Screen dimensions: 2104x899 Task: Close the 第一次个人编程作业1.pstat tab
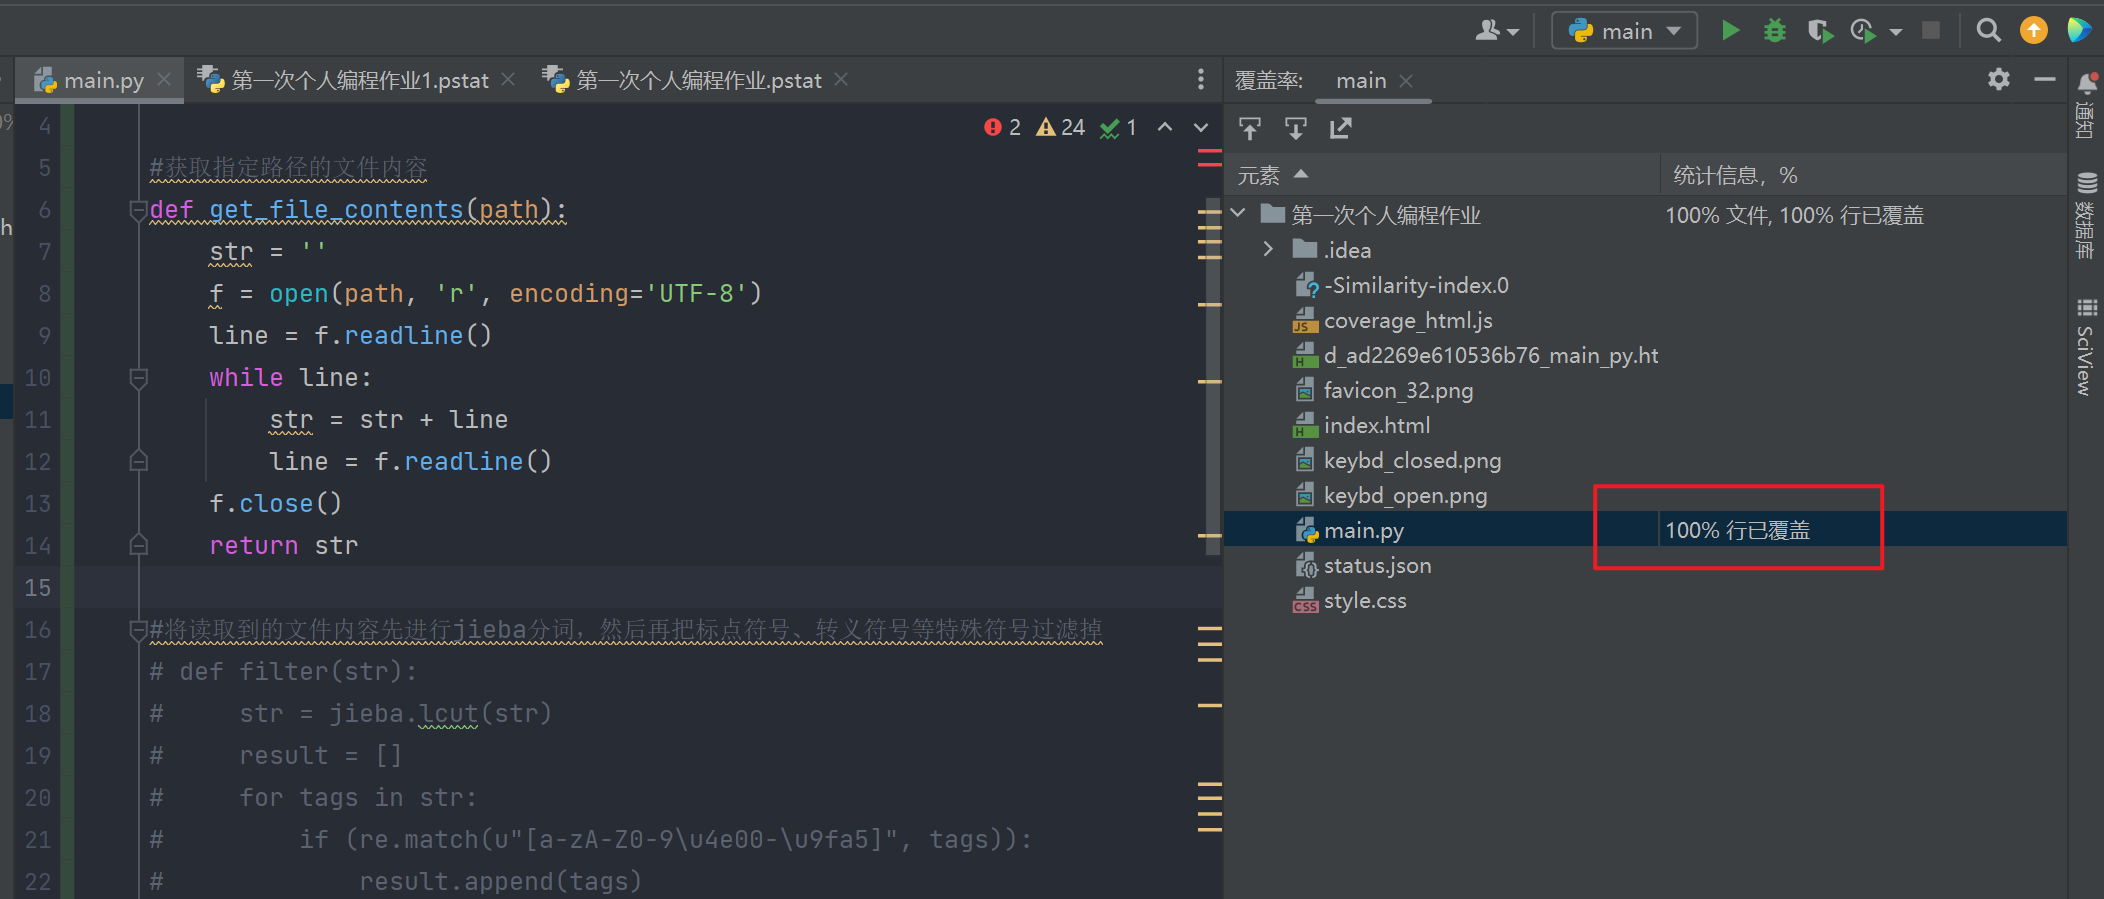(508, 79)
